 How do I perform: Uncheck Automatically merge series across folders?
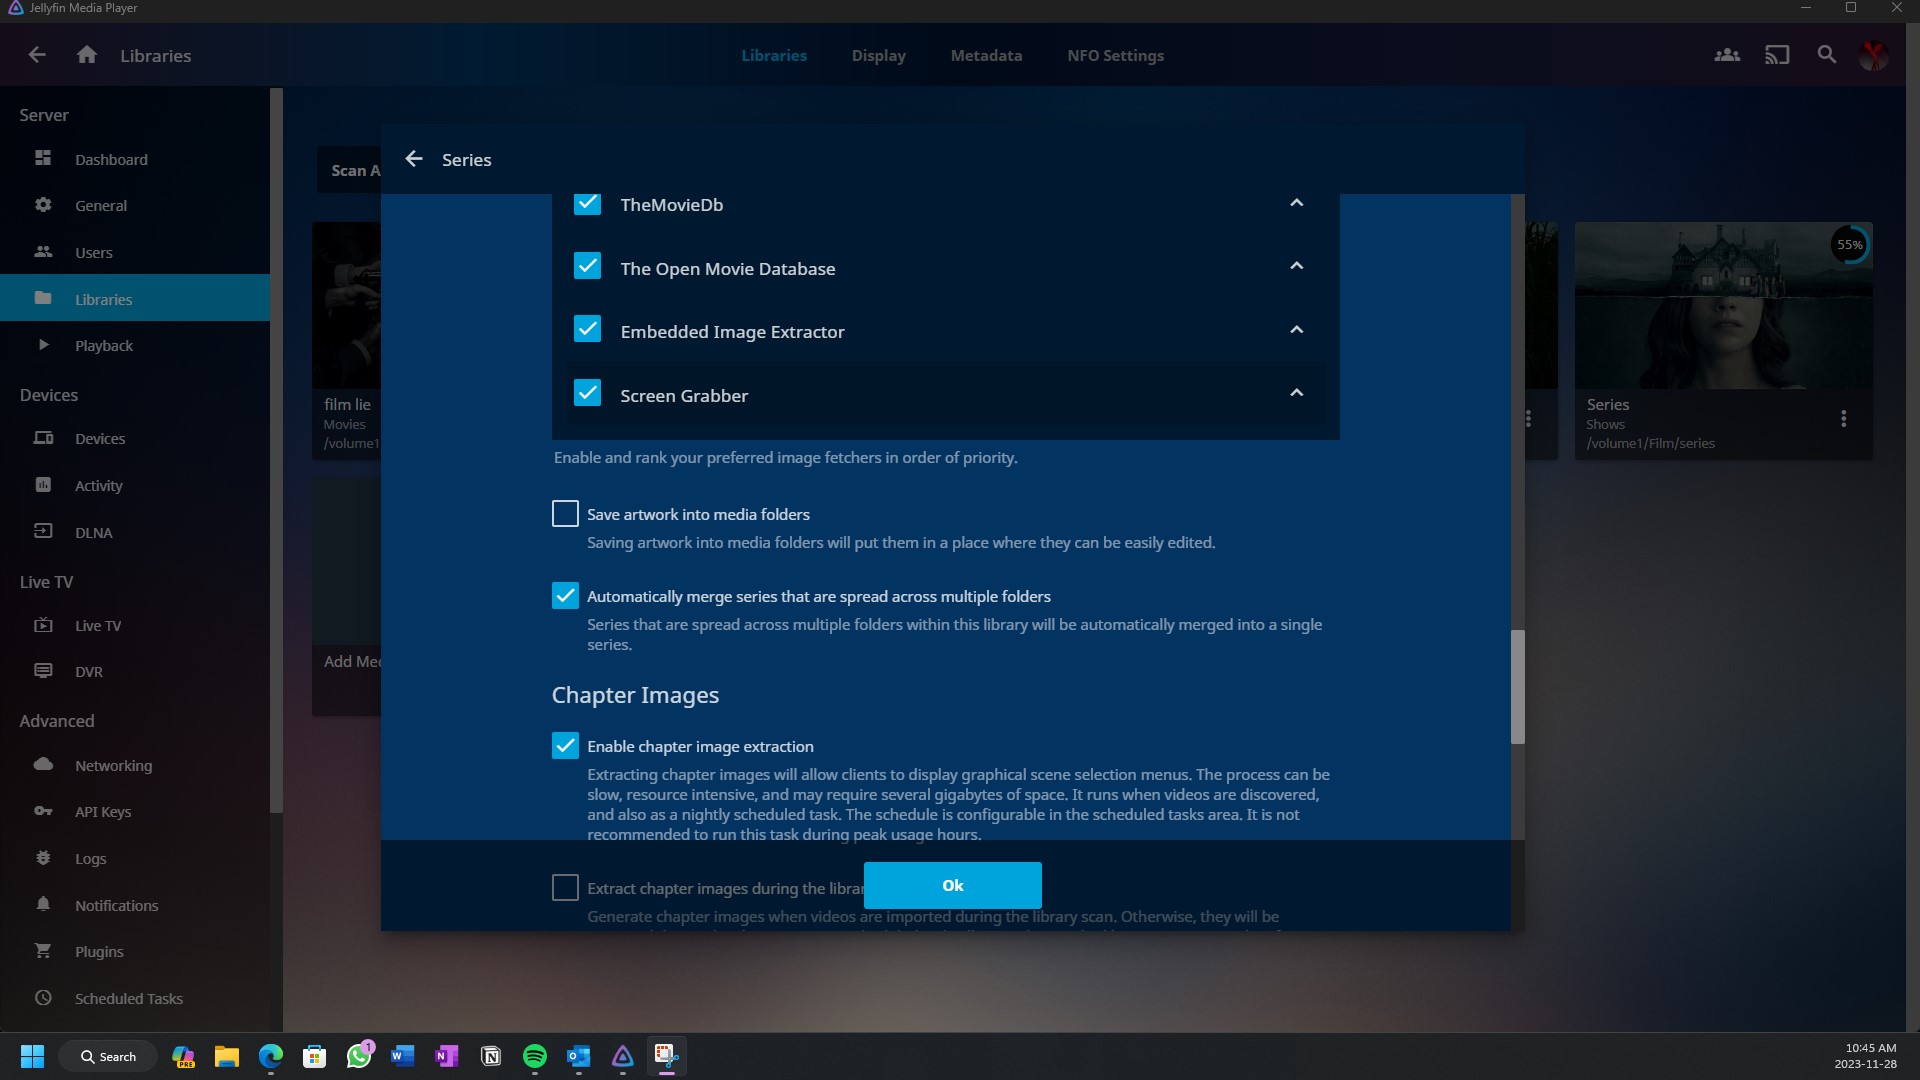pyautogui.click(x=565, y=596)
